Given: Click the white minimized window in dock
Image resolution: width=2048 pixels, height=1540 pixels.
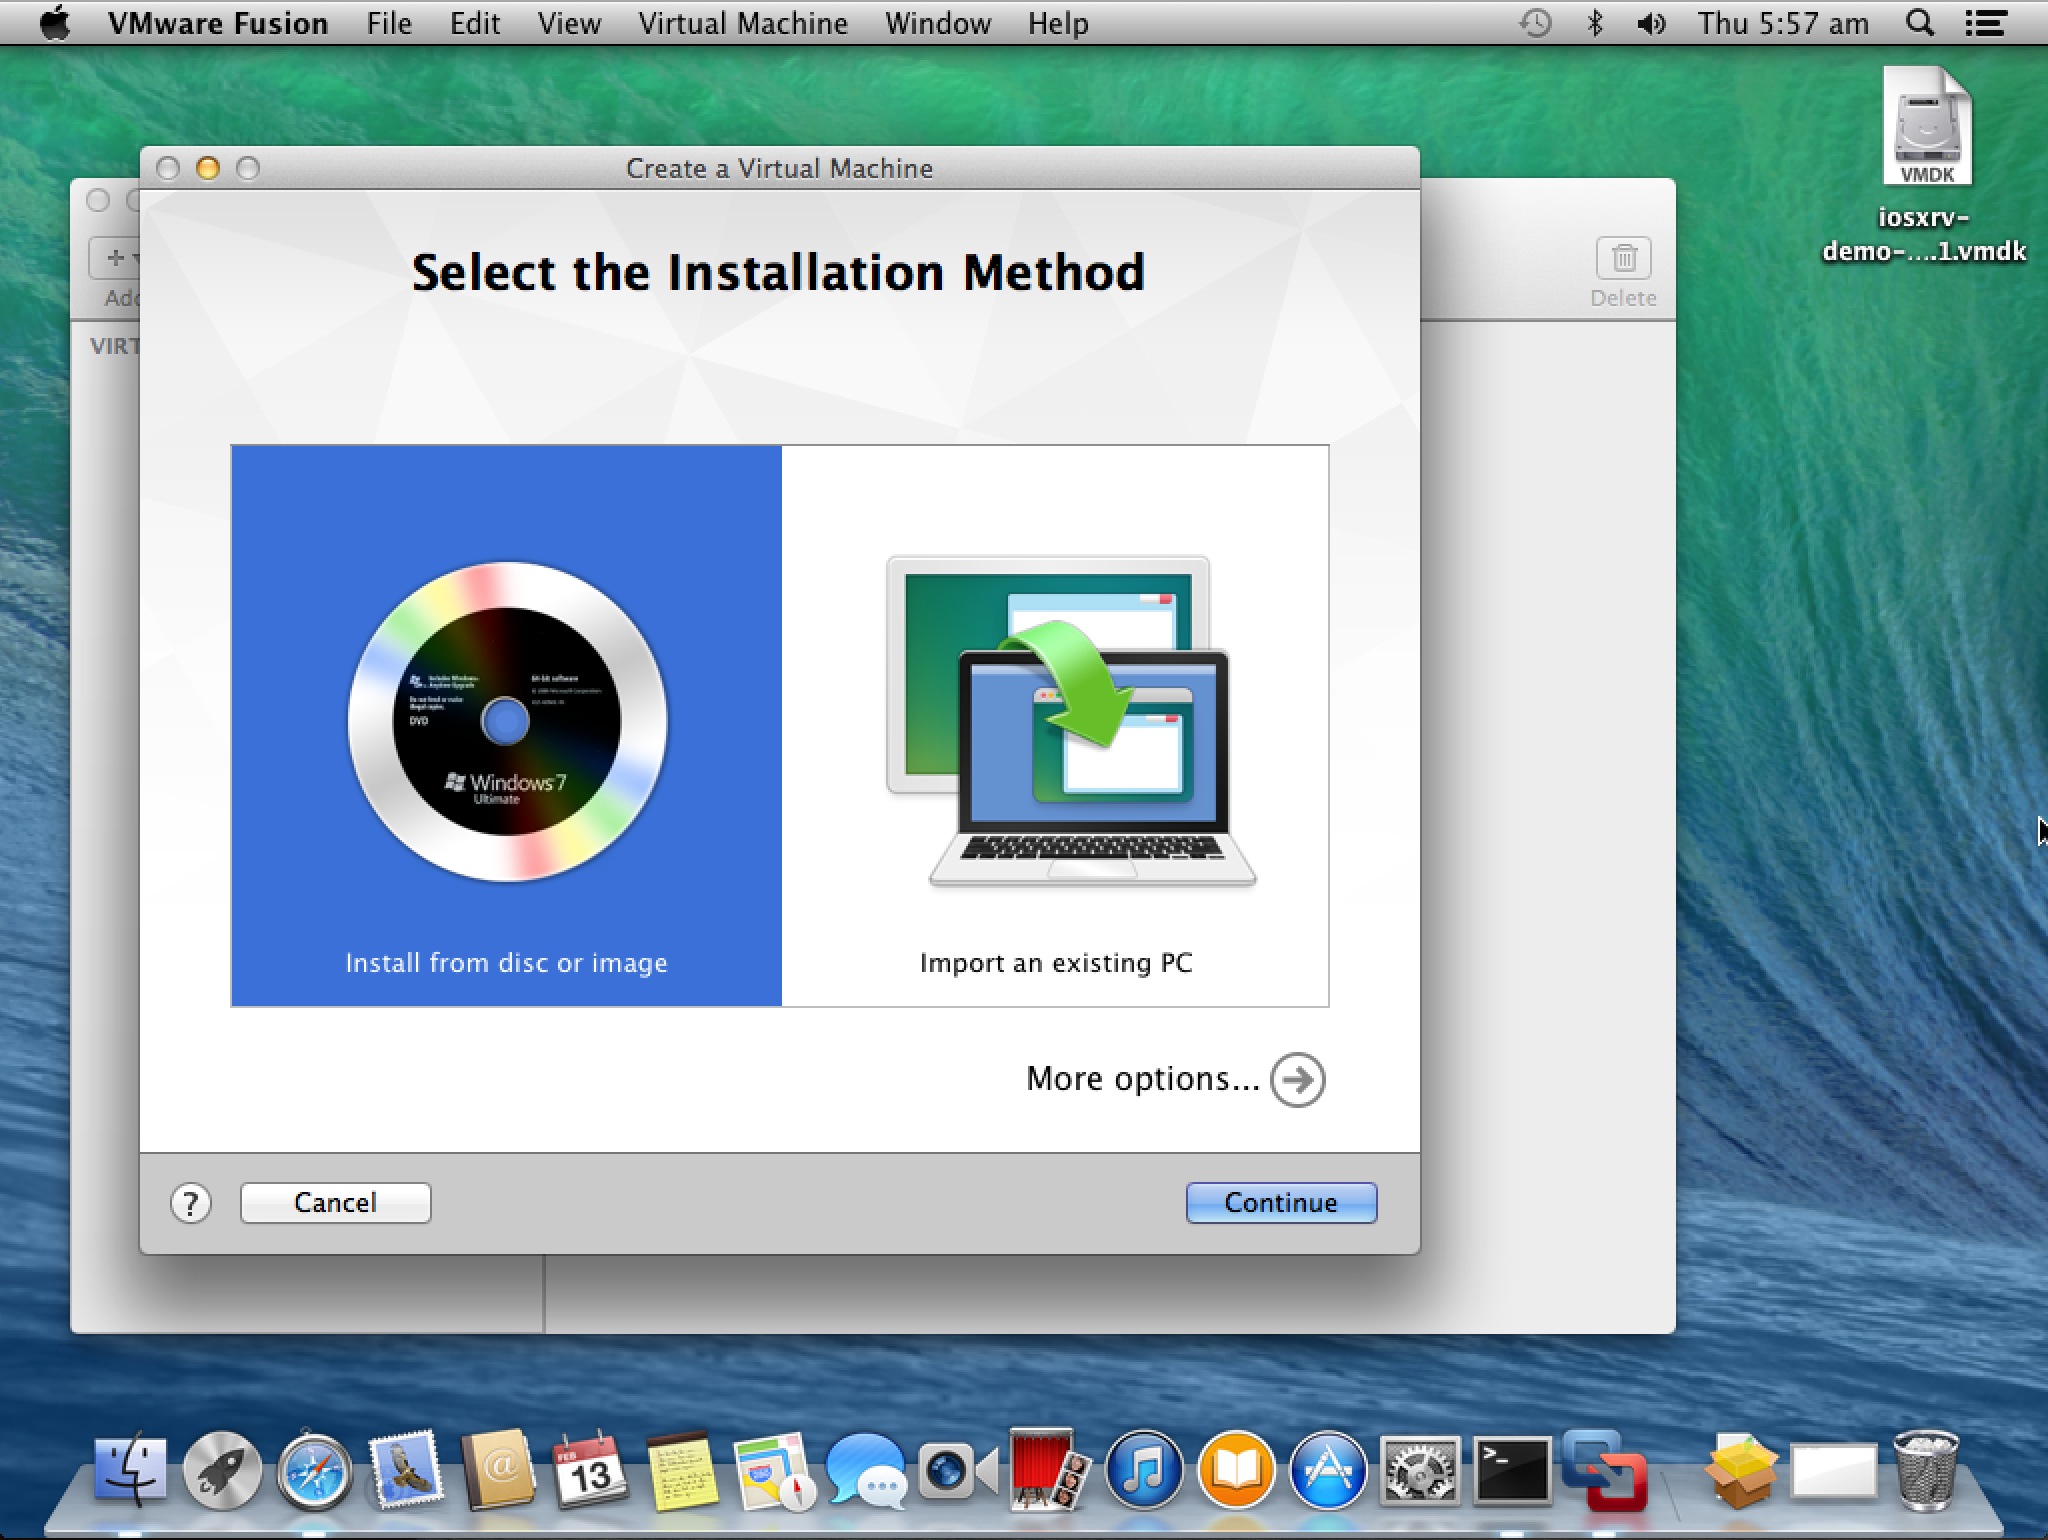Looking at the screenshot, I should click(1834, 1471).
